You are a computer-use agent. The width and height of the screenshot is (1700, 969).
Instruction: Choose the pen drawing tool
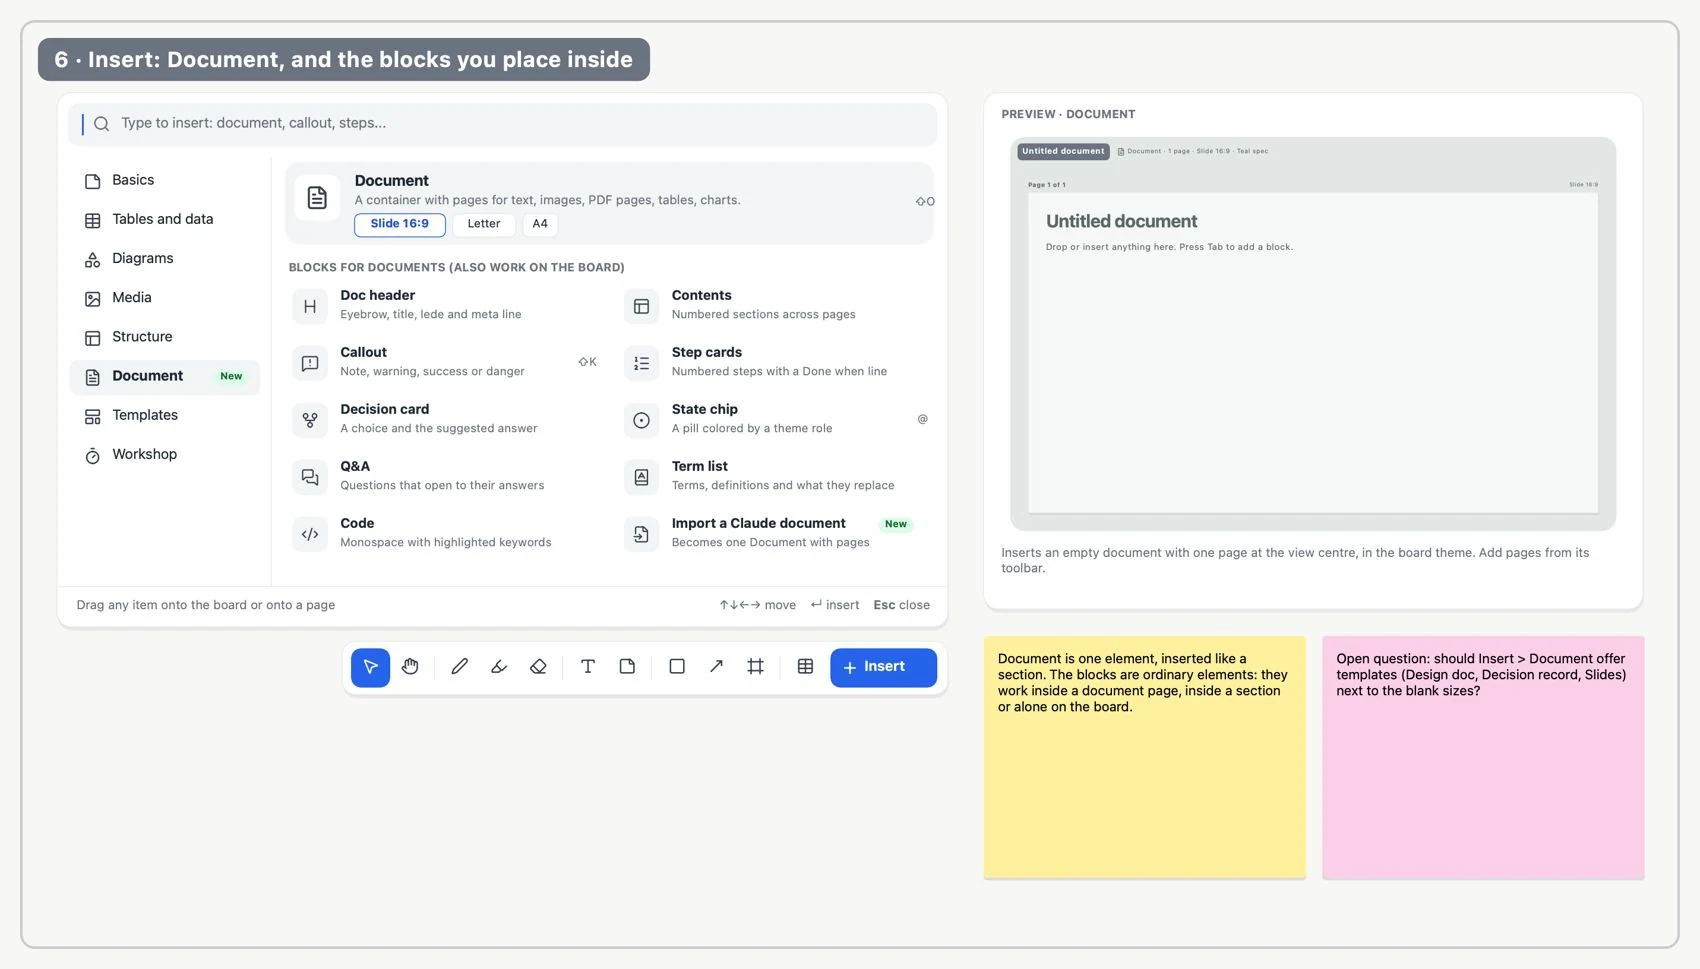[x=459, y=667]
